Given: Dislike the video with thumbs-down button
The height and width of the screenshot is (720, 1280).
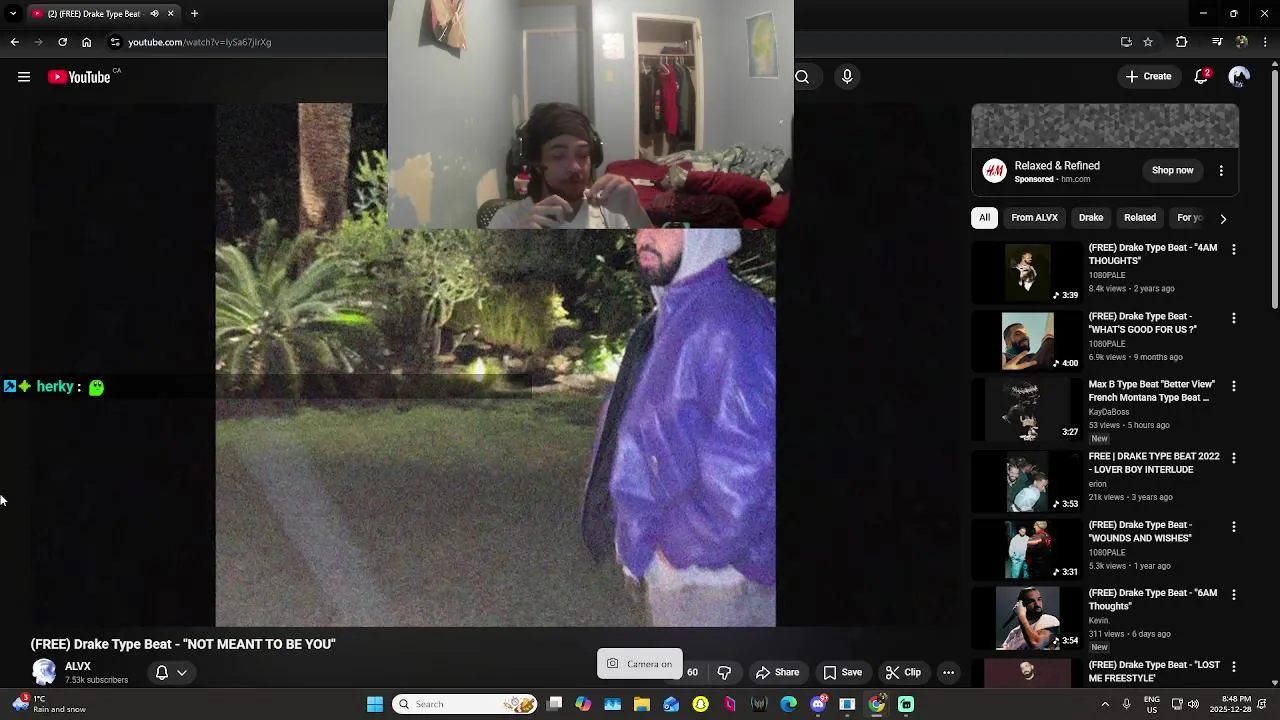Looking at the screenshot, I should (x=724, y=672).
